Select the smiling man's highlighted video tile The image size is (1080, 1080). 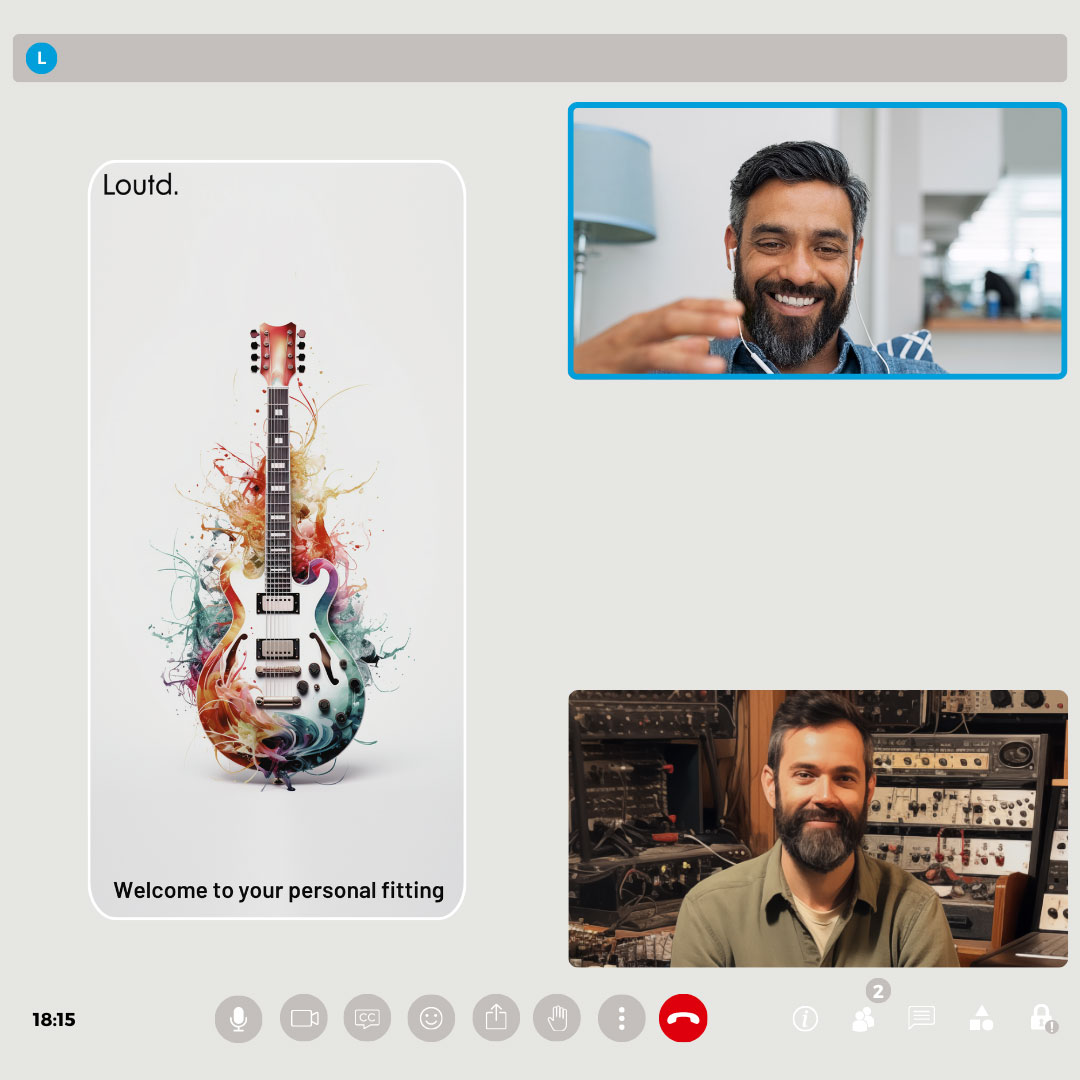[818, 240]
